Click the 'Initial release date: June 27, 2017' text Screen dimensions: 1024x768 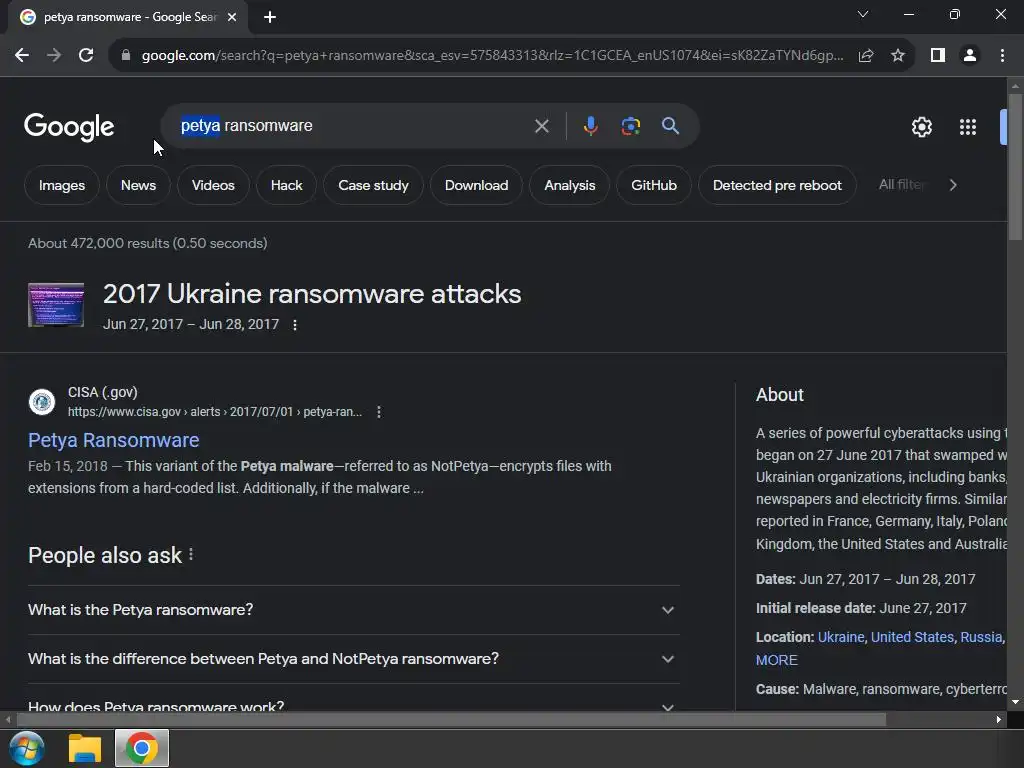[x=861, y=609]
